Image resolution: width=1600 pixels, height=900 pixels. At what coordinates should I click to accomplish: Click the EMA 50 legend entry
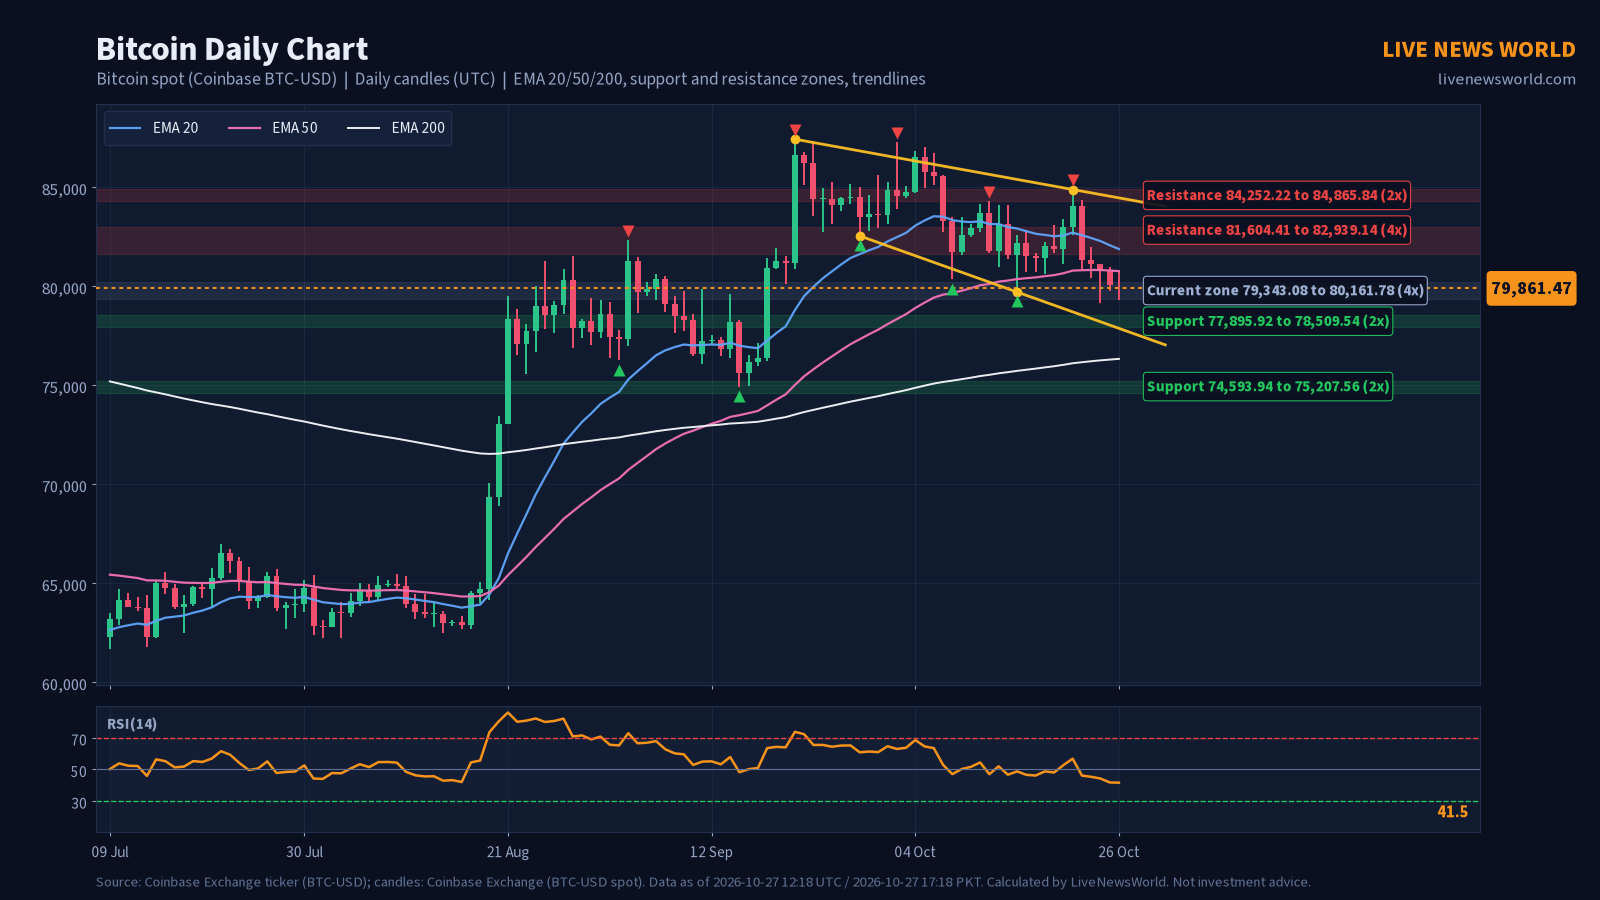click(x=273, y=128)
